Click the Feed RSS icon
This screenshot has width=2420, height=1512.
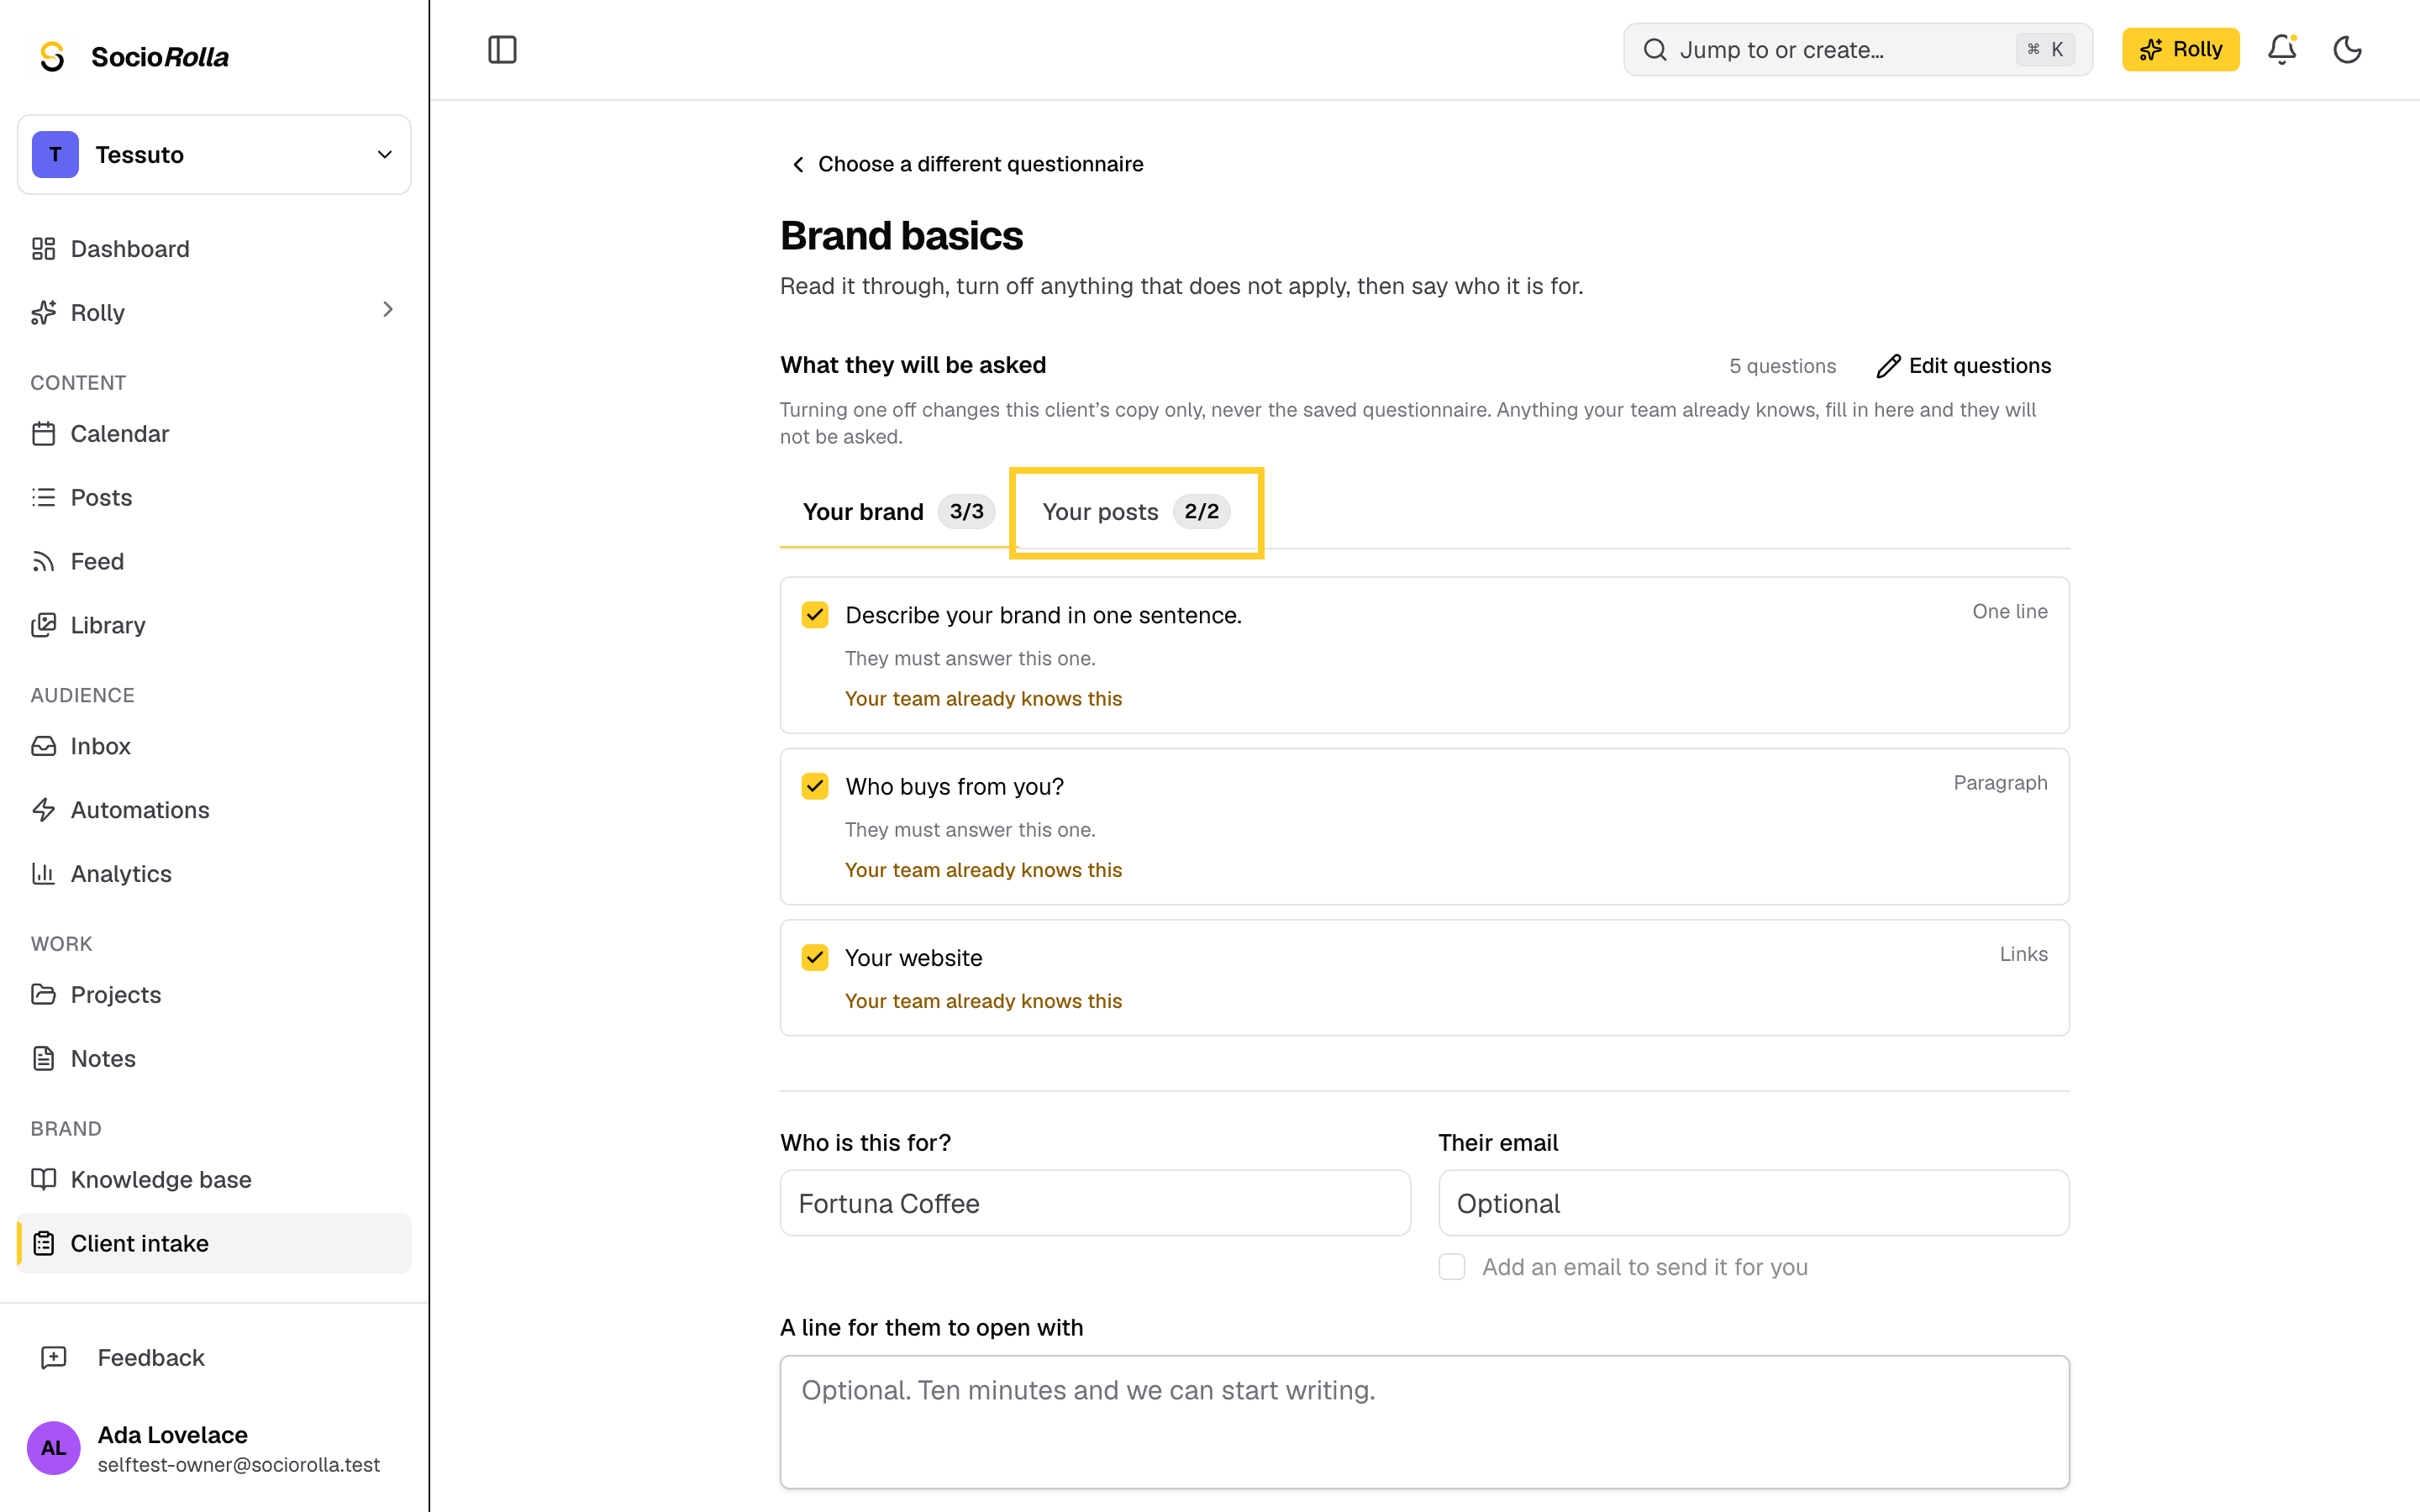tap(43, 561)
